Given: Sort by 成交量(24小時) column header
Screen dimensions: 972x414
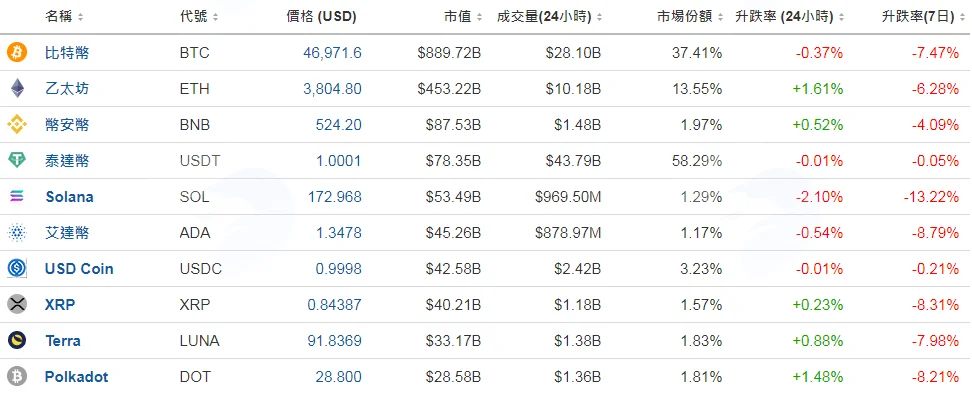Looking at the screenshot, I should pos(549,17).
